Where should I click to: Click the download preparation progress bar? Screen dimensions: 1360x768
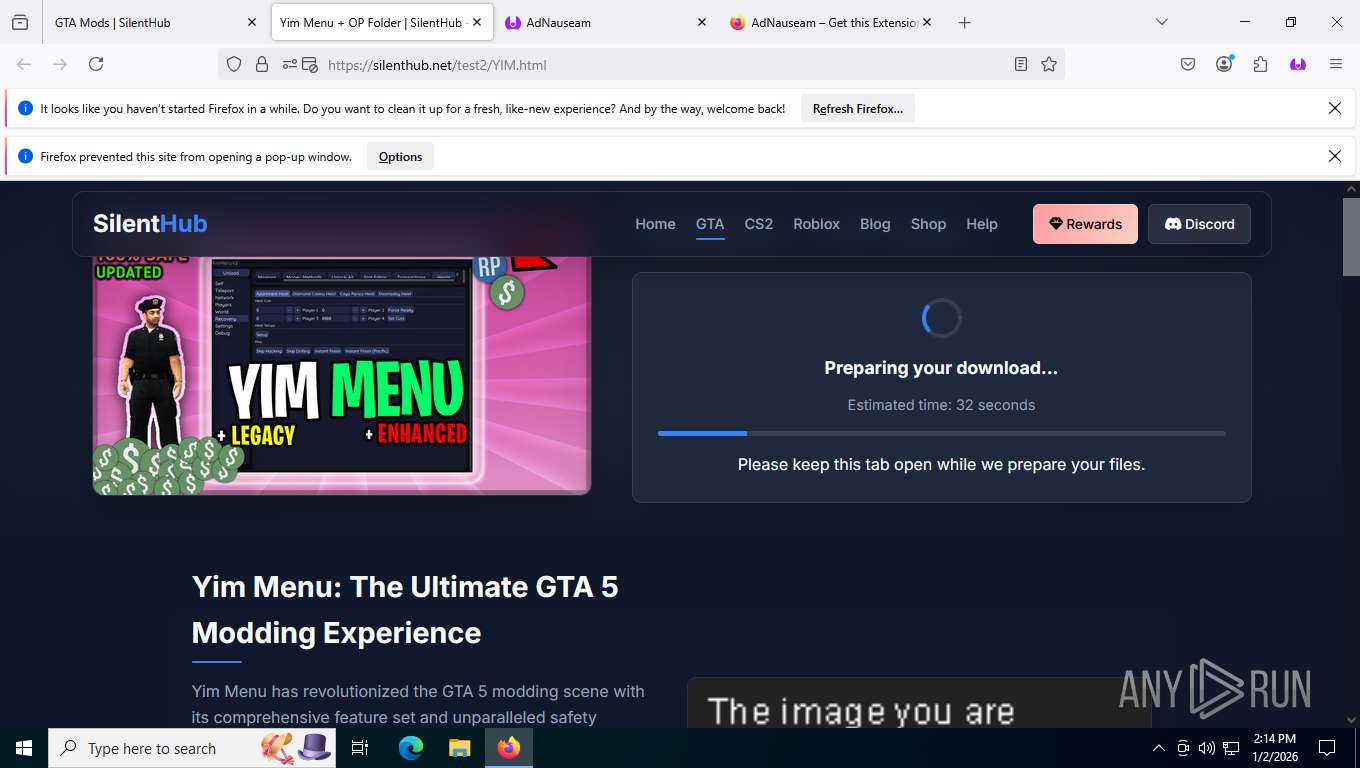point(941,433)
